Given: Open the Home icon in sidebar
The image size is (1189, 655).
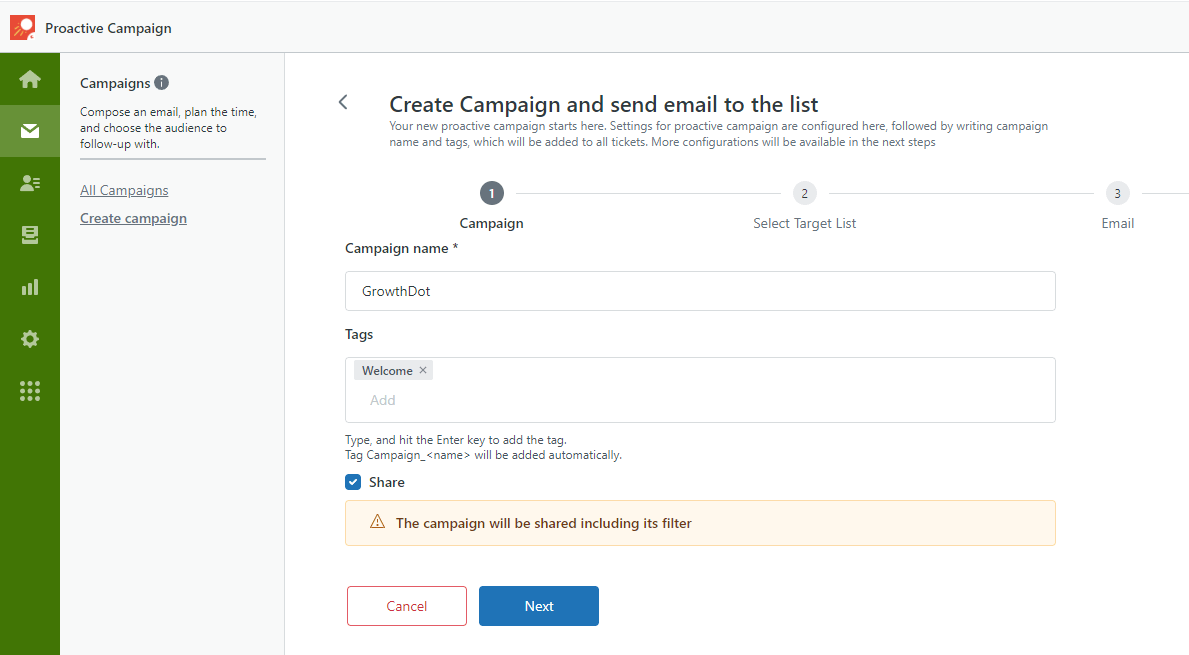Looking at the screenshot, I should click(x=30, y=79).
